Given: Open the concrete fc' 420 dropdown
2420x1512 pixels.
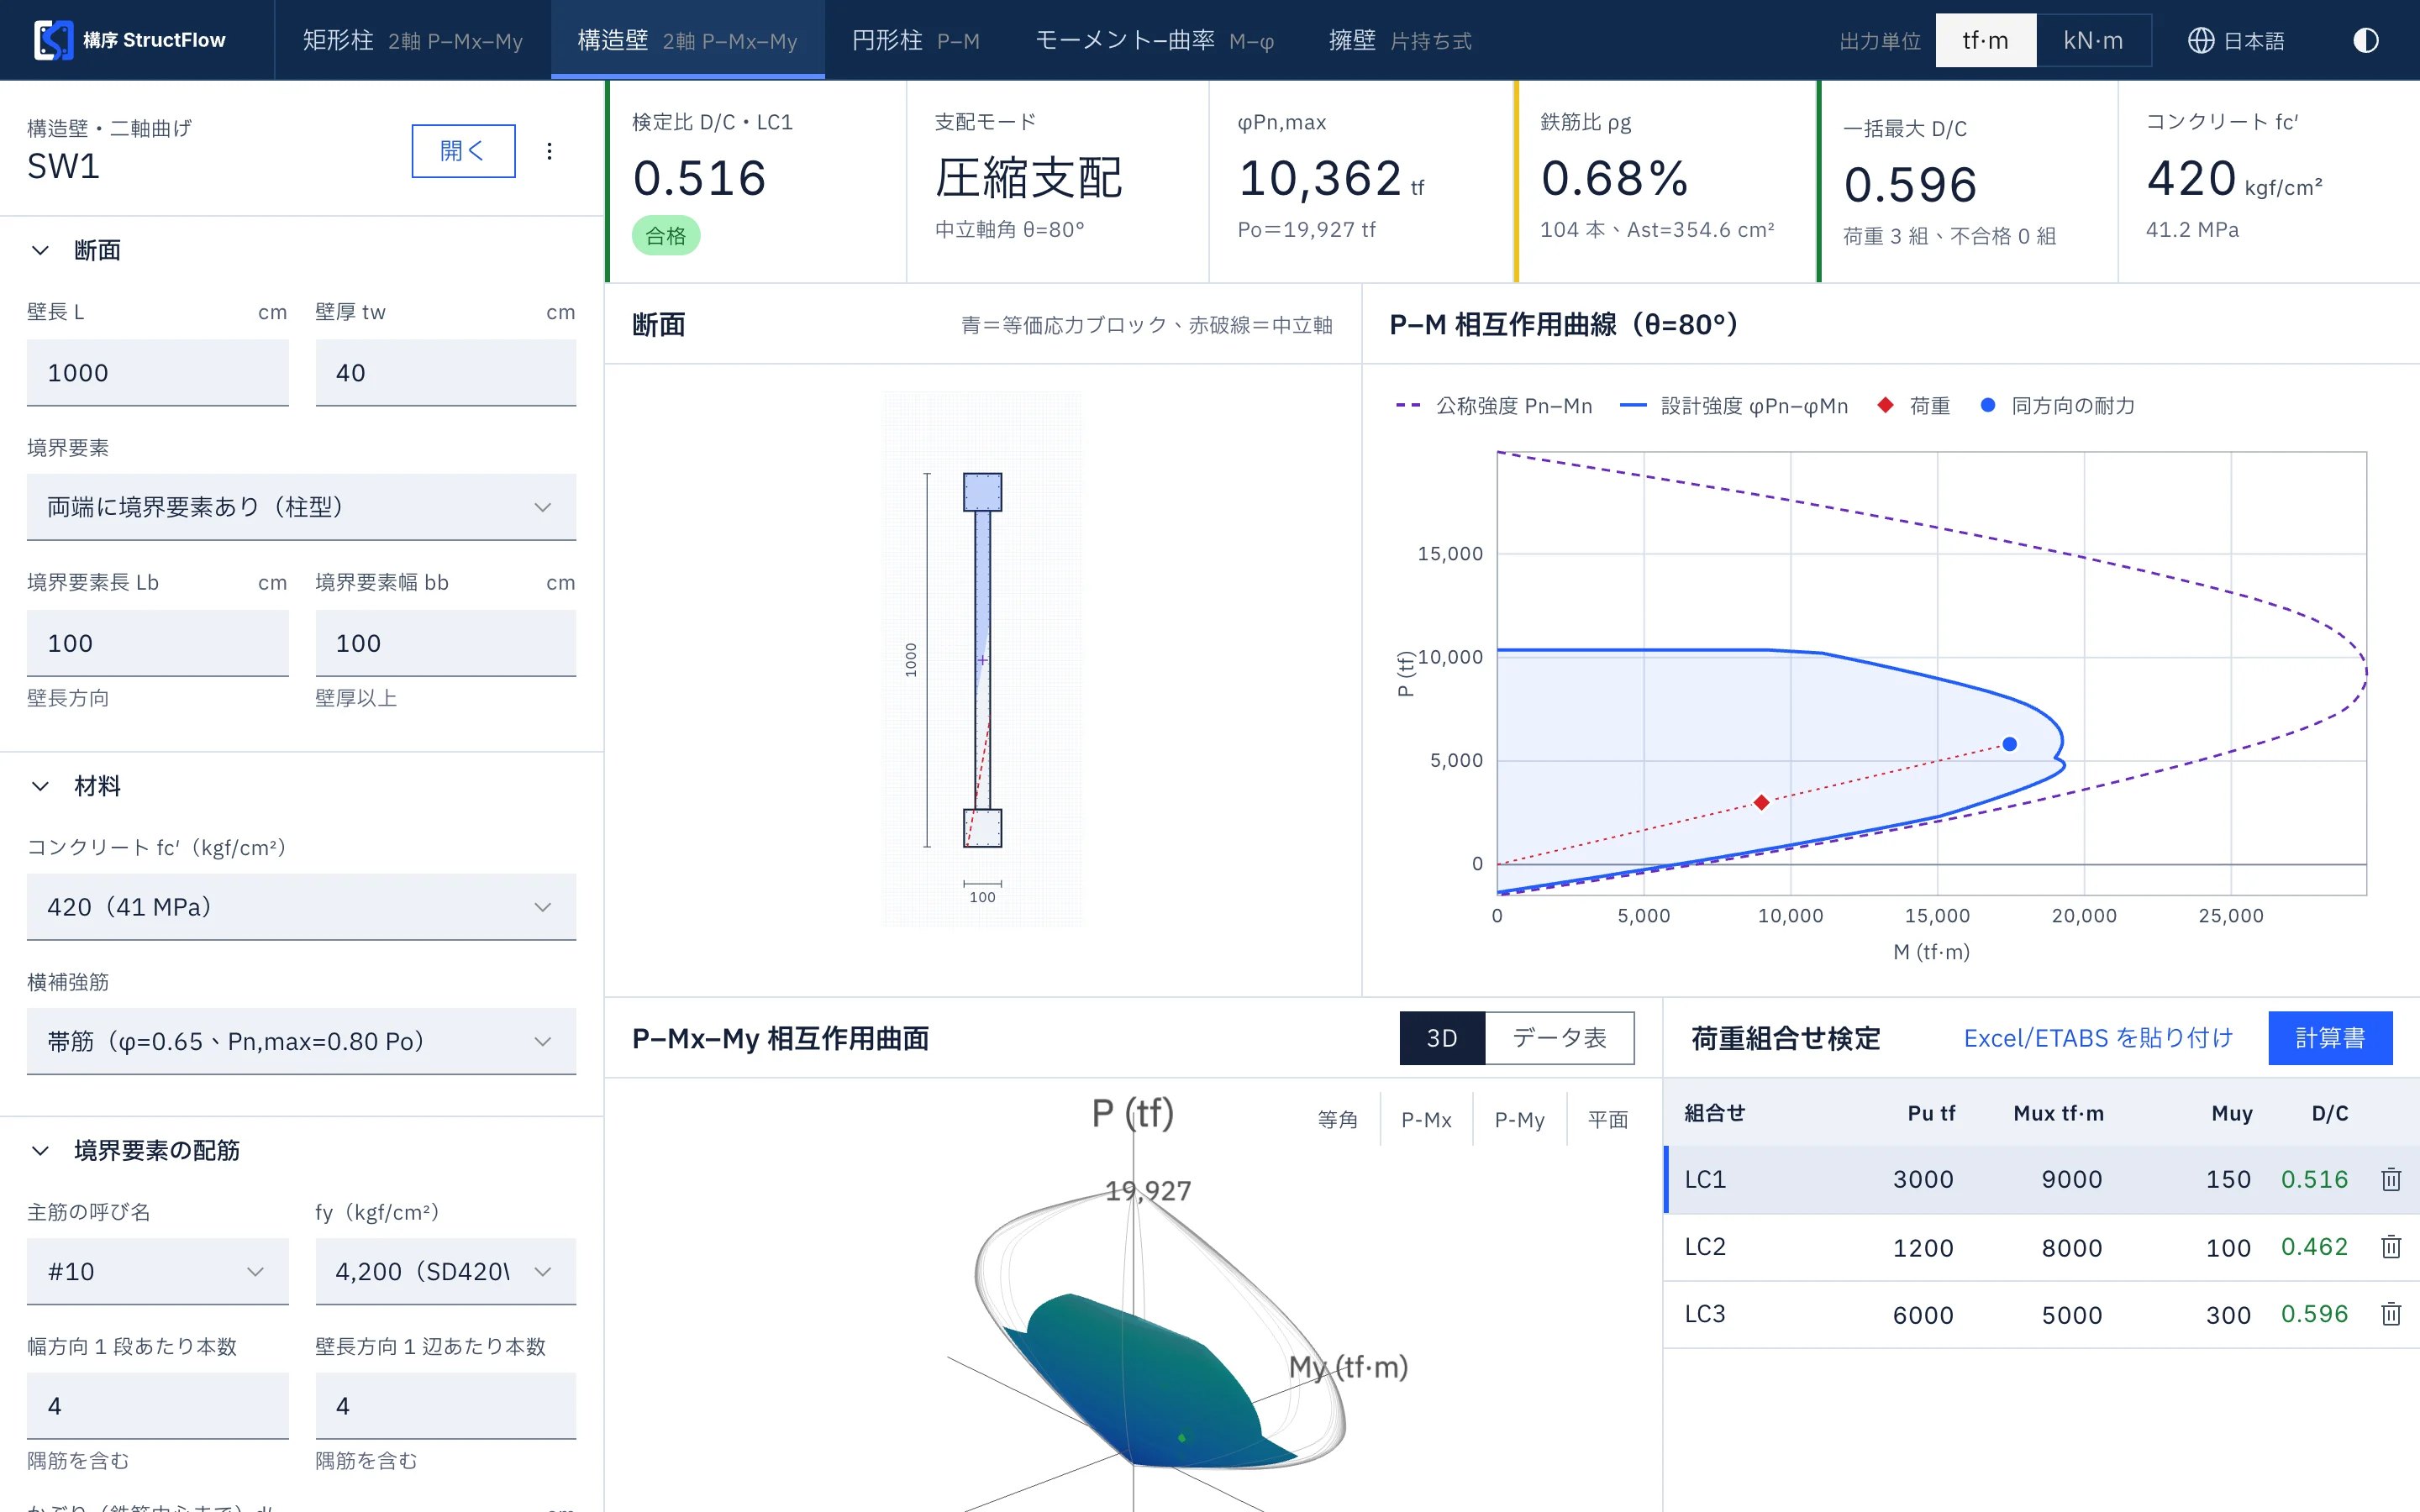Looking at the screenshot, I should pos(301,907).
